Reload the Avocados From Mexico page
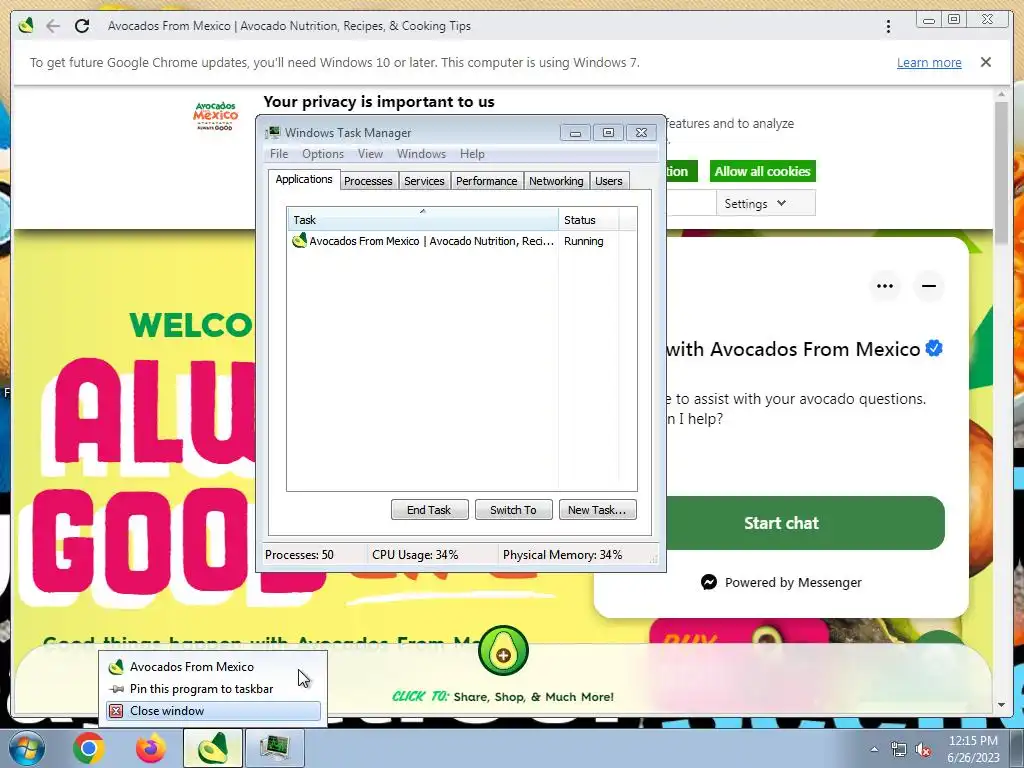Image resolution: width=1024 pixels, height=768 pixels. coord(82,26)
